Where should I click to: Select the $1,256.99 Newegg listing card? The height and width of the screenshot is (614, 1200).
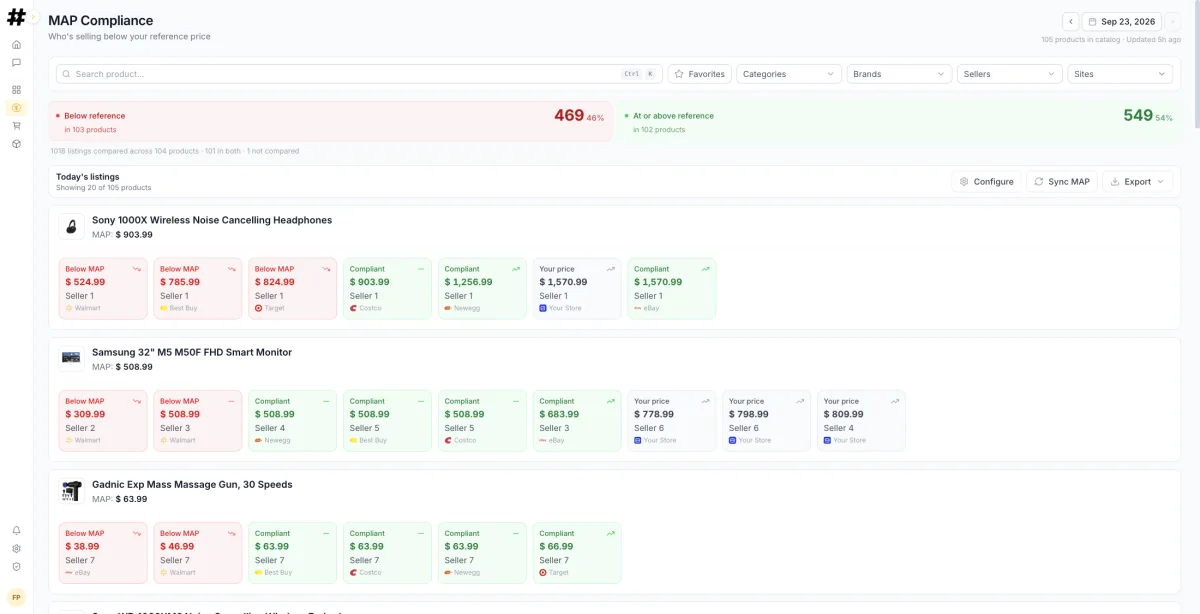point(483,289)
